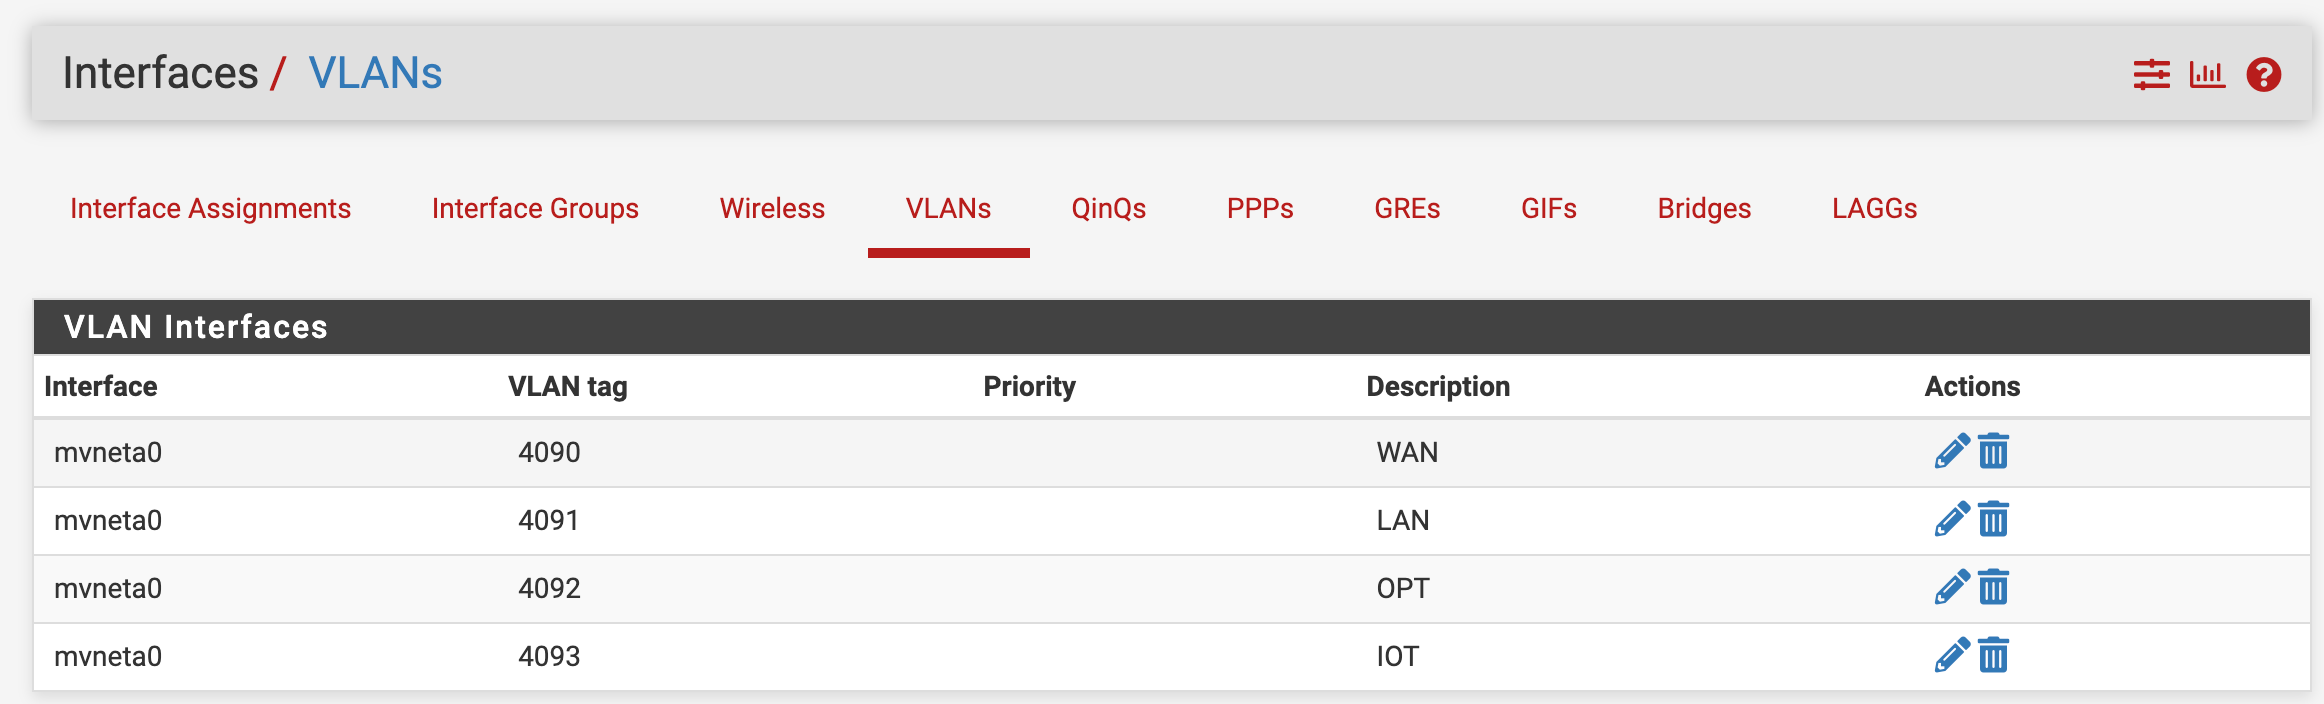
Task: Edit the LAN VLAN 4091 entry
Action: pos(1951,520)
